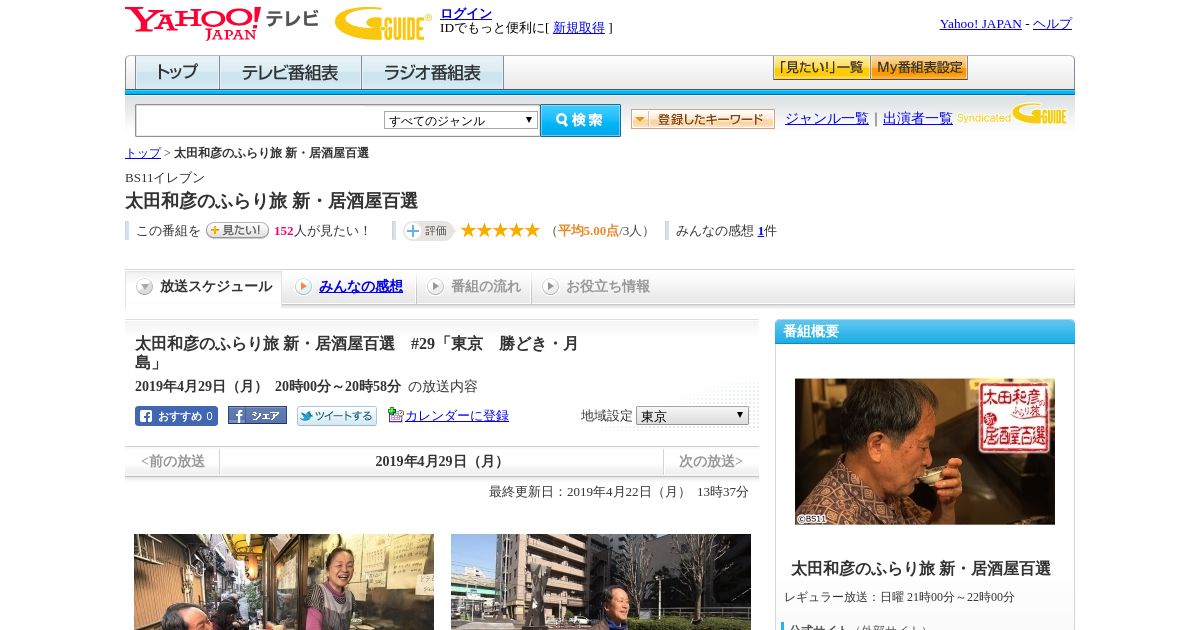Open the Yahoo! JAPAN link at top right
Screen dimensions: 1200x630
click(x=980, y=24)
